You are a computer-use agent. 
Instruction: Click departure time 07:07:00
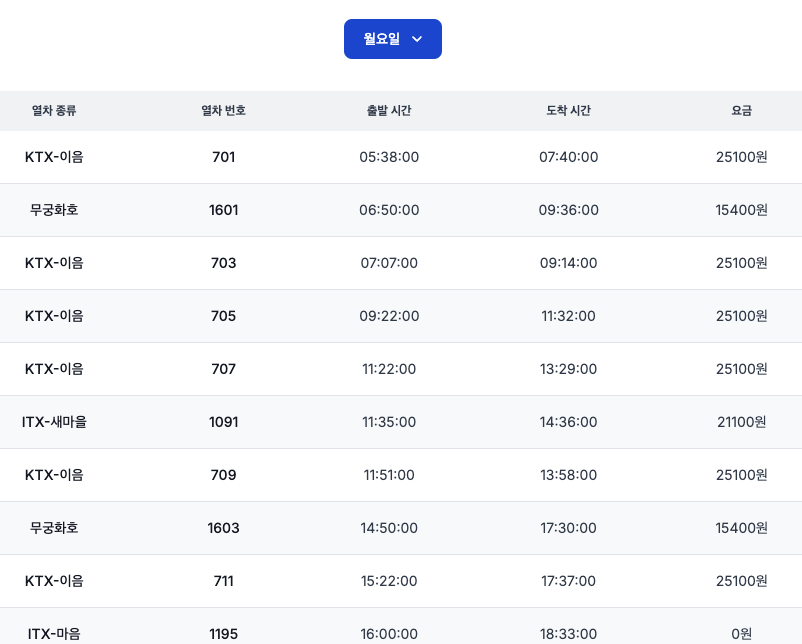(x=389, y=263)
